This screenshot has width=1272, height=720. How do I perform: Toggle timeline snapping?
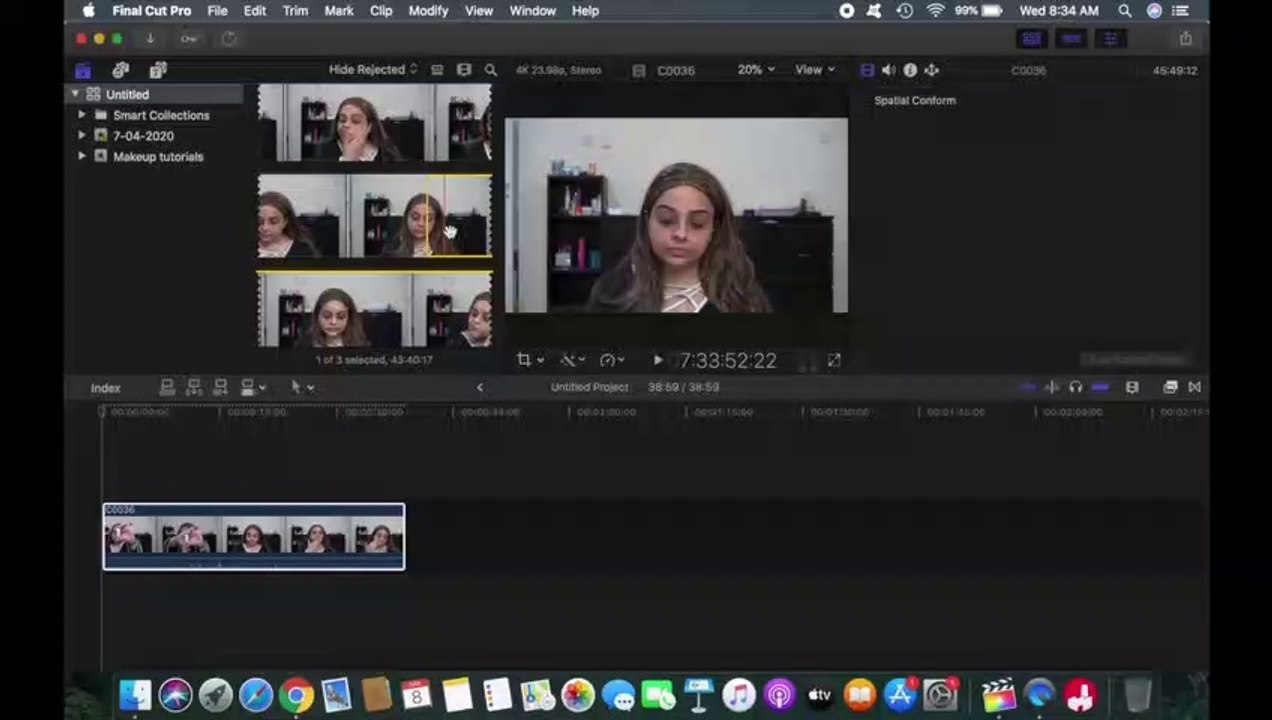click(x=1100, y=387)
